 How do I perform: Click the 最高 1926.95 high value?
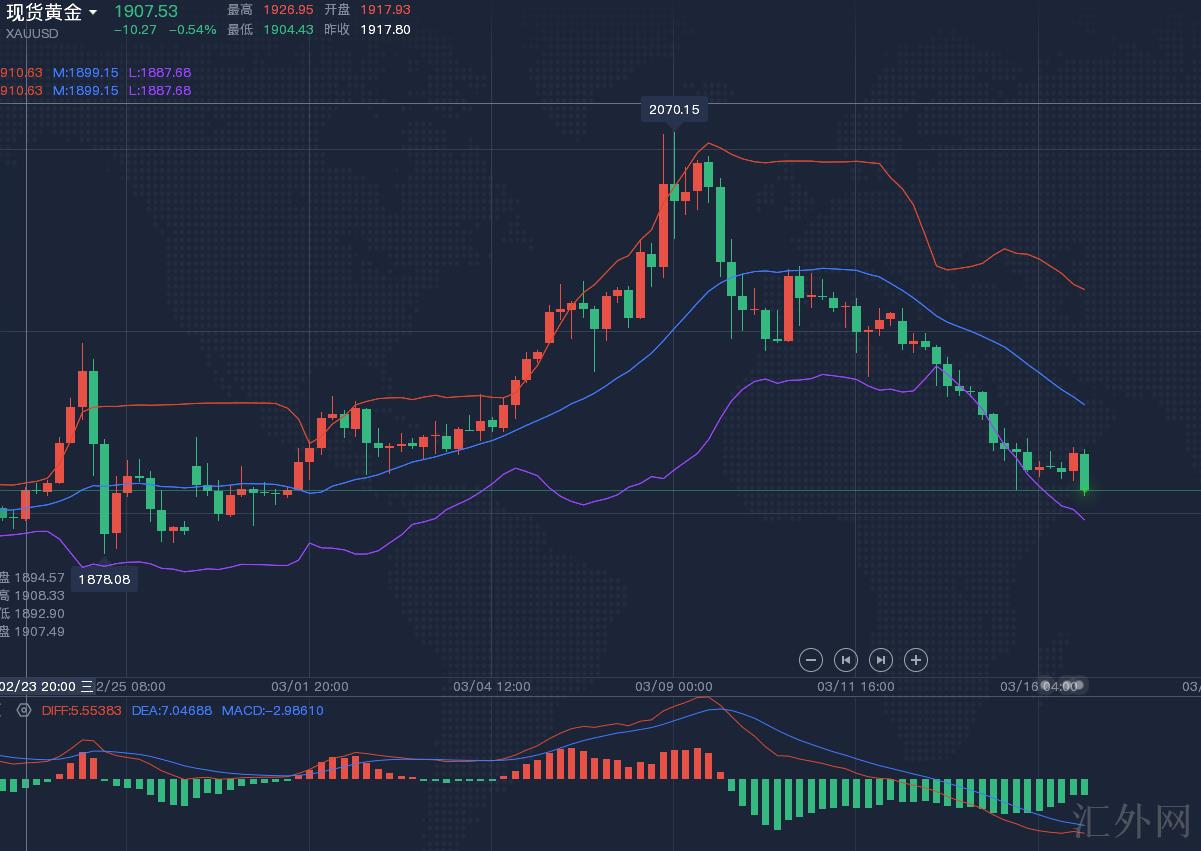tap(288, 10)
